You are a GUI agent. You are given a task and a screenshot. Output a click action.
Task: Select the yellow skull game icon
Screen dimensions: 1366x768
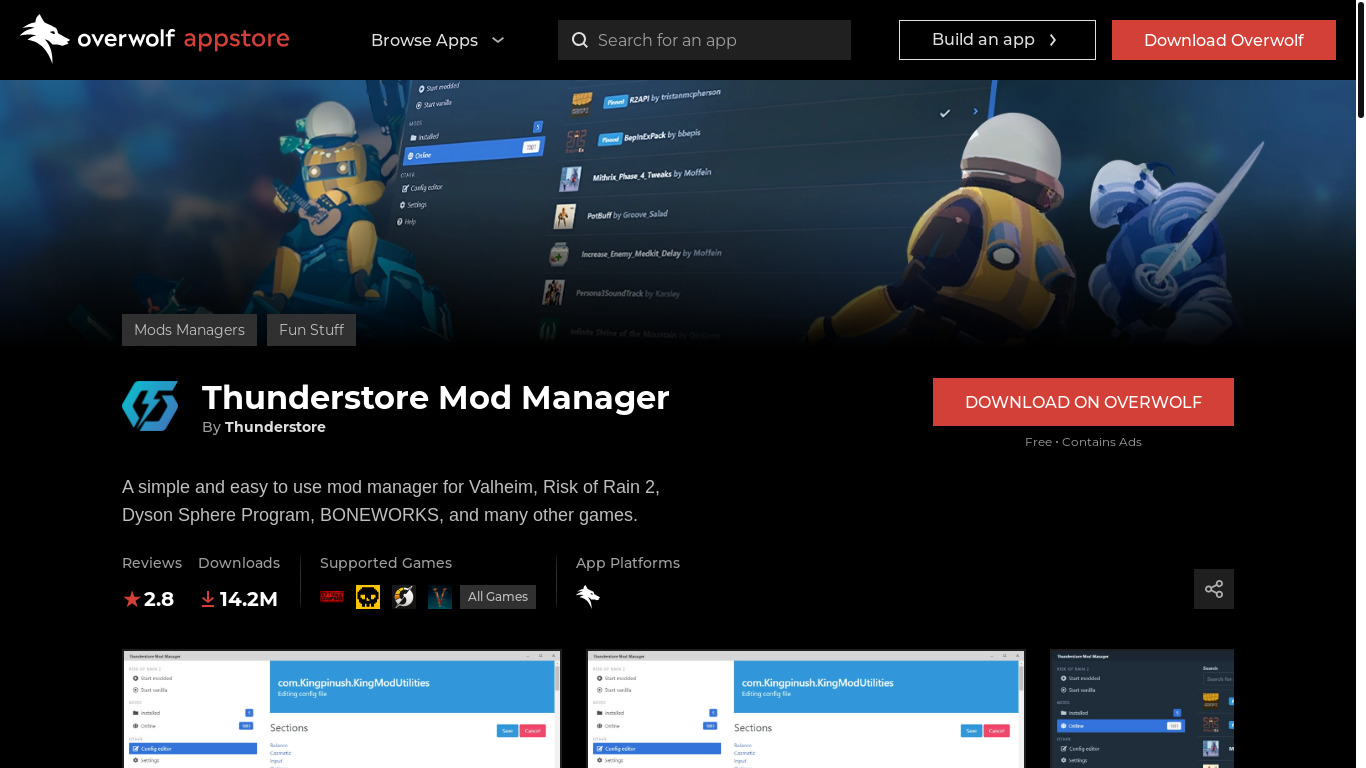368,597
